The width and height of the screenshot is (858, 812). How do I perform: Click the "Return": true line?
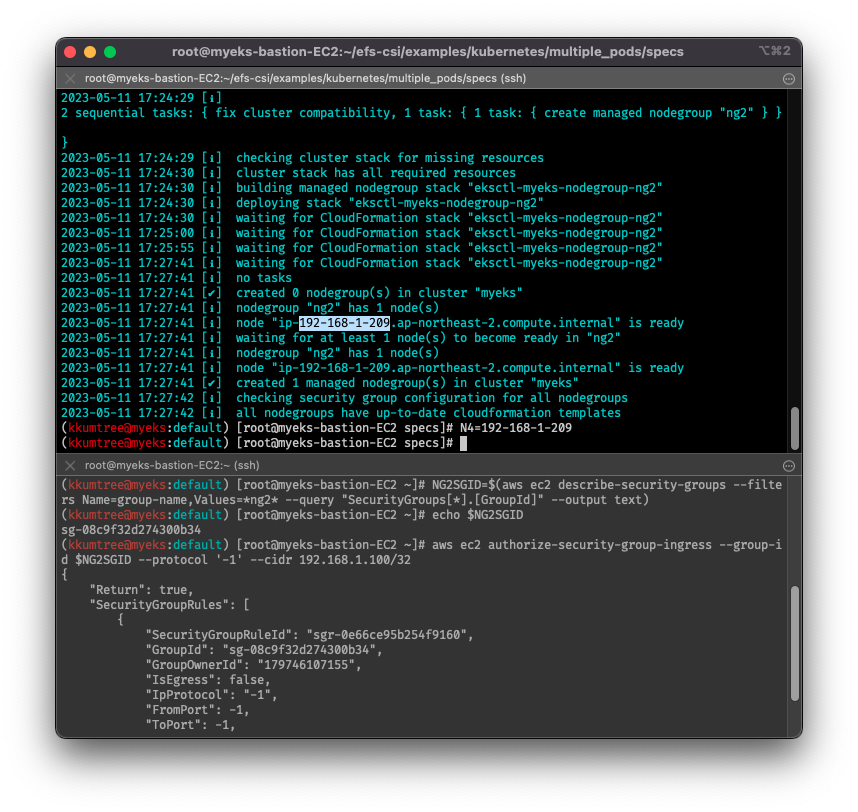point(141,590)
